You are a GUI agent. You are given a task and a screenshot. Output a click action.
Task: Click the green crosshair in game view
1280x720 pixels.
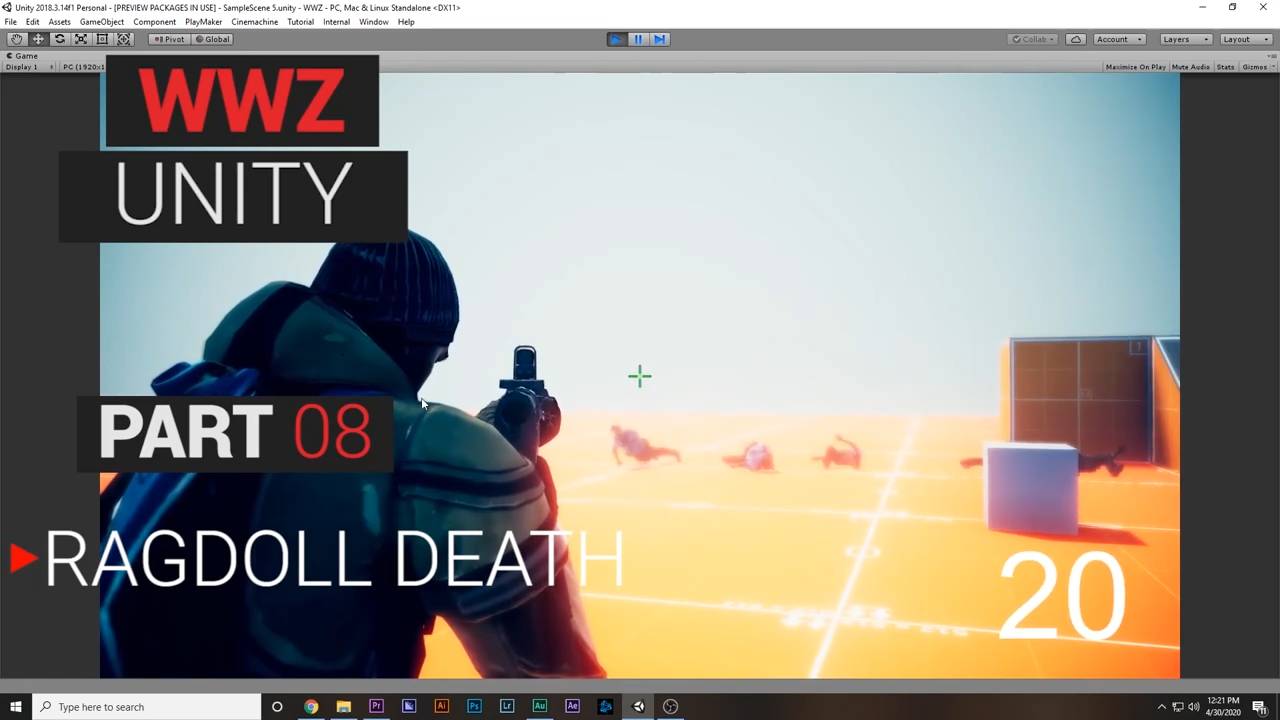click(x=640, y=377)
